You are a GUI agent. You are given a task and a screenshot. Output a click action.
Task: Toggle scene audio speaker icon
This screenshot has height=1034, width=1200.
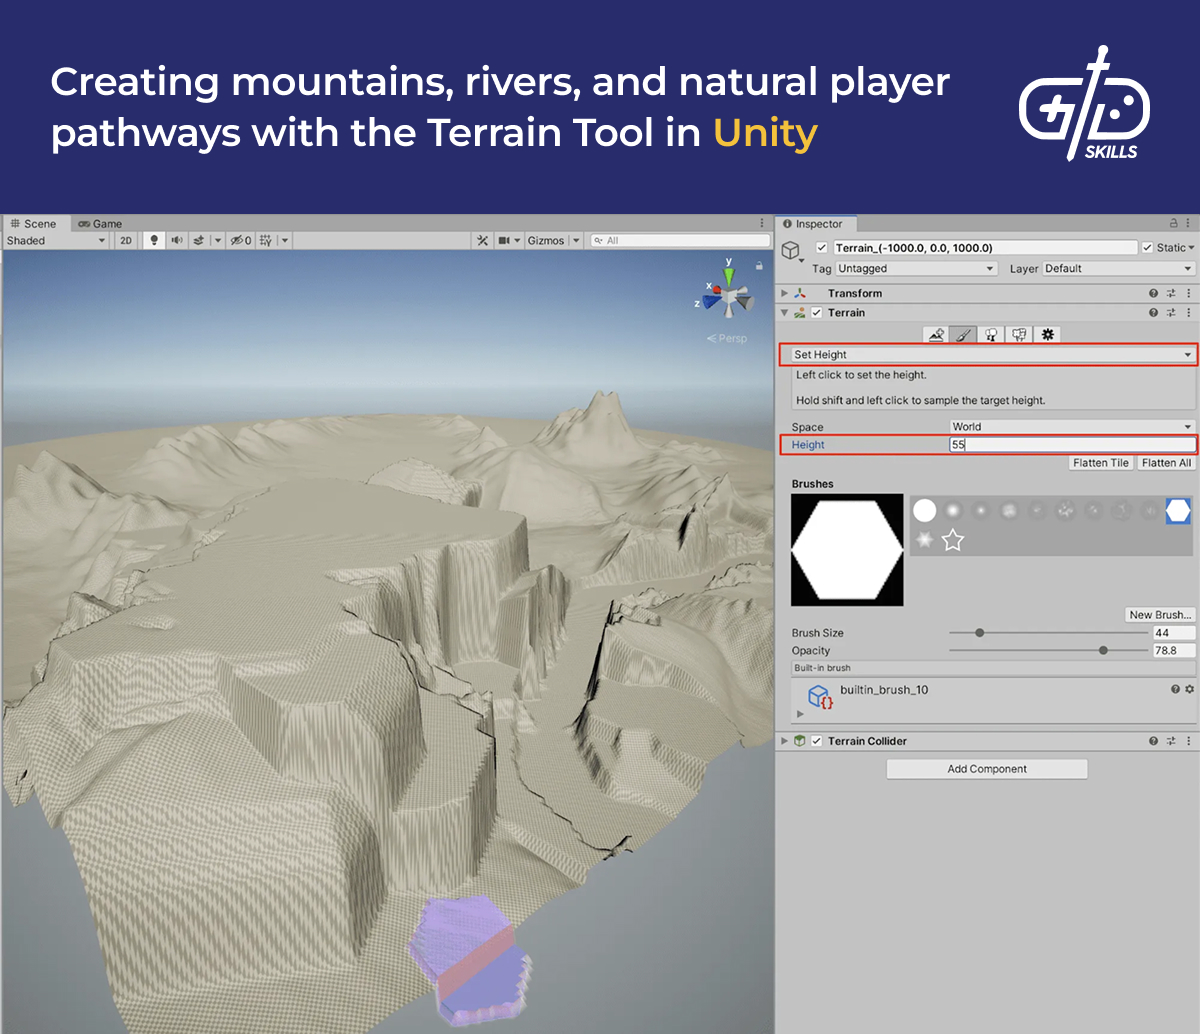click(x=177, y=240)
